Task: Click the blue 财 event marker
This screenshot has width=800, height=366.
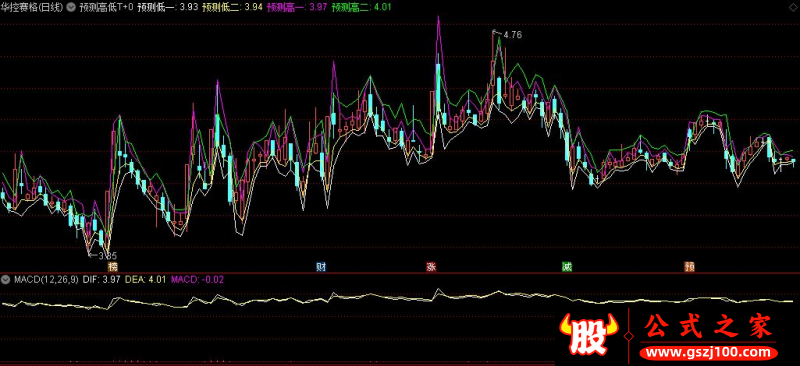Action: click(x=321, y=267)
